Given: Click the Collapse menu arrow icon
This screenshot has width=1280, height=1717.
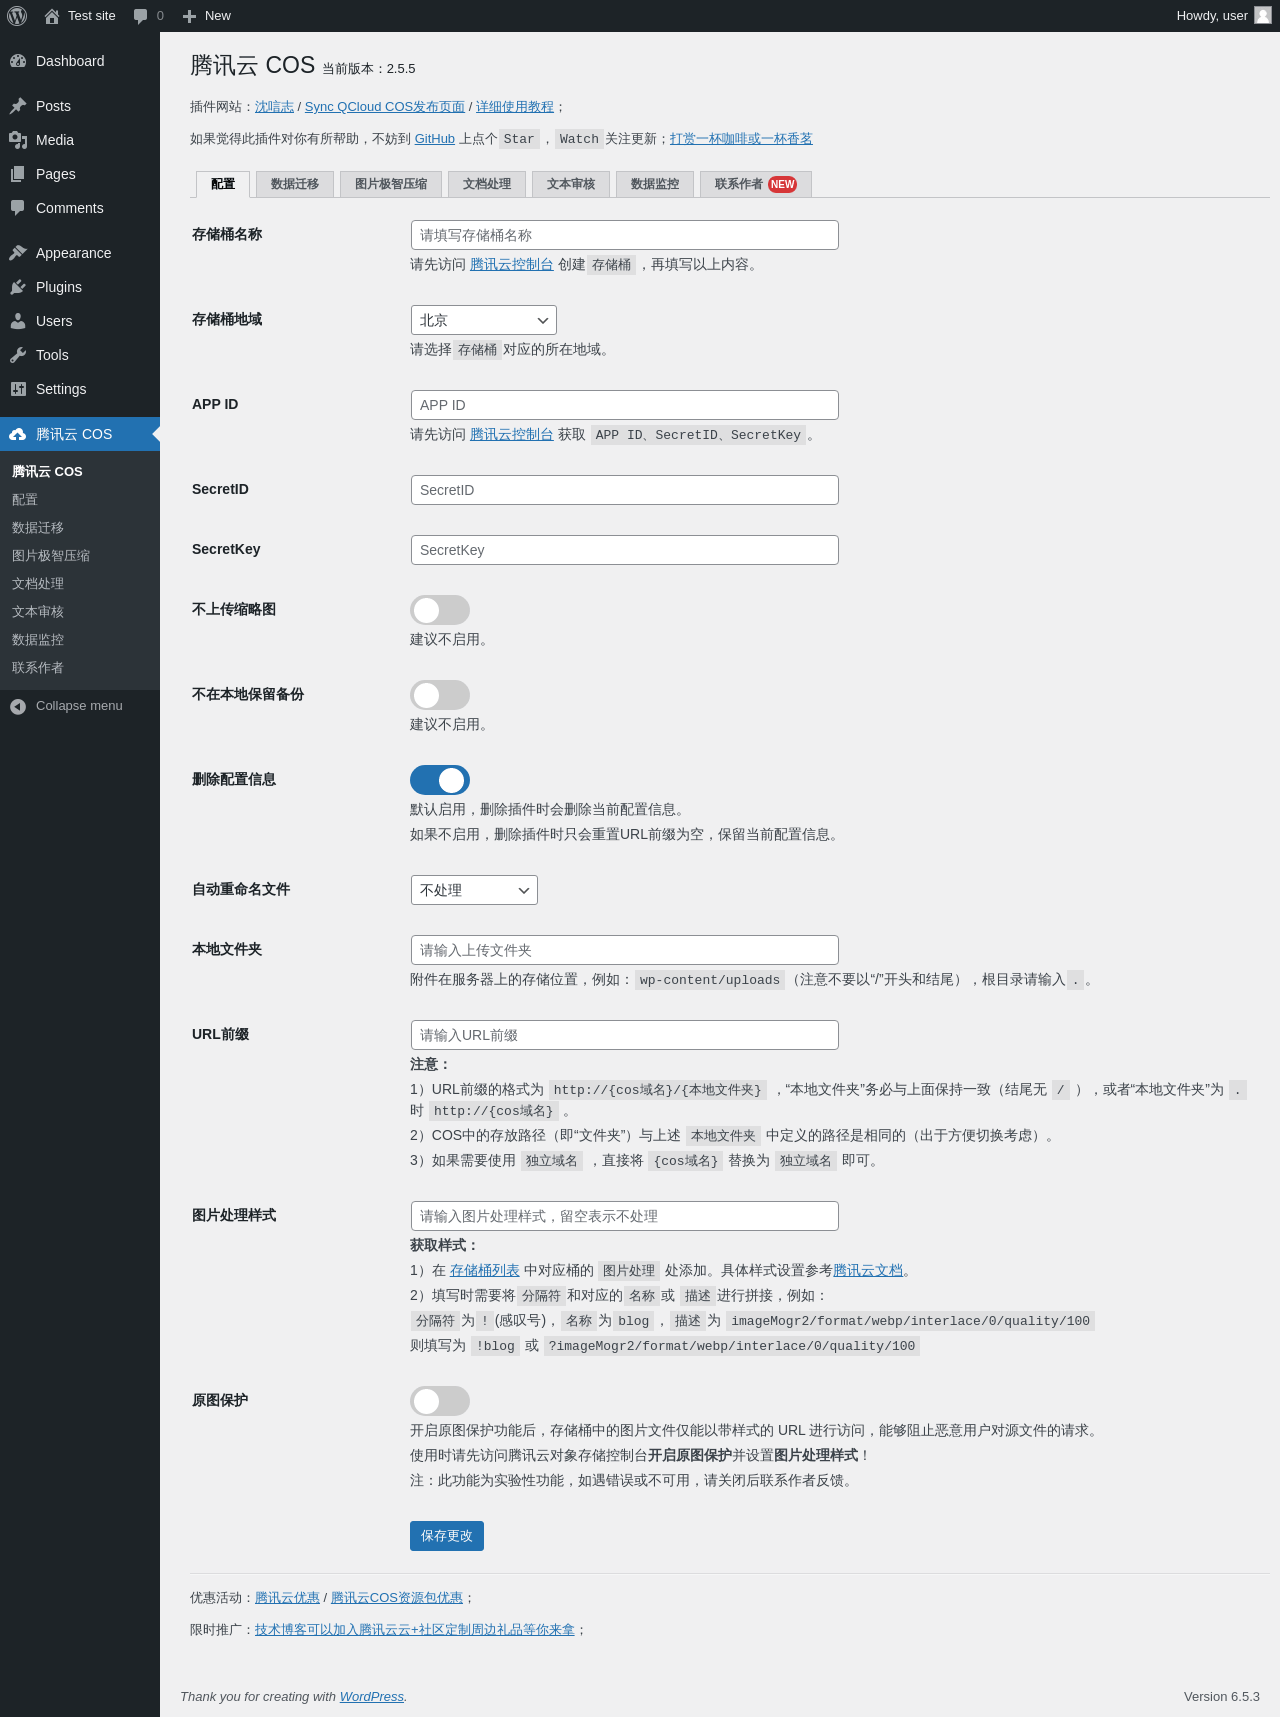Looking at the screenshot, I should coord(18,706).
